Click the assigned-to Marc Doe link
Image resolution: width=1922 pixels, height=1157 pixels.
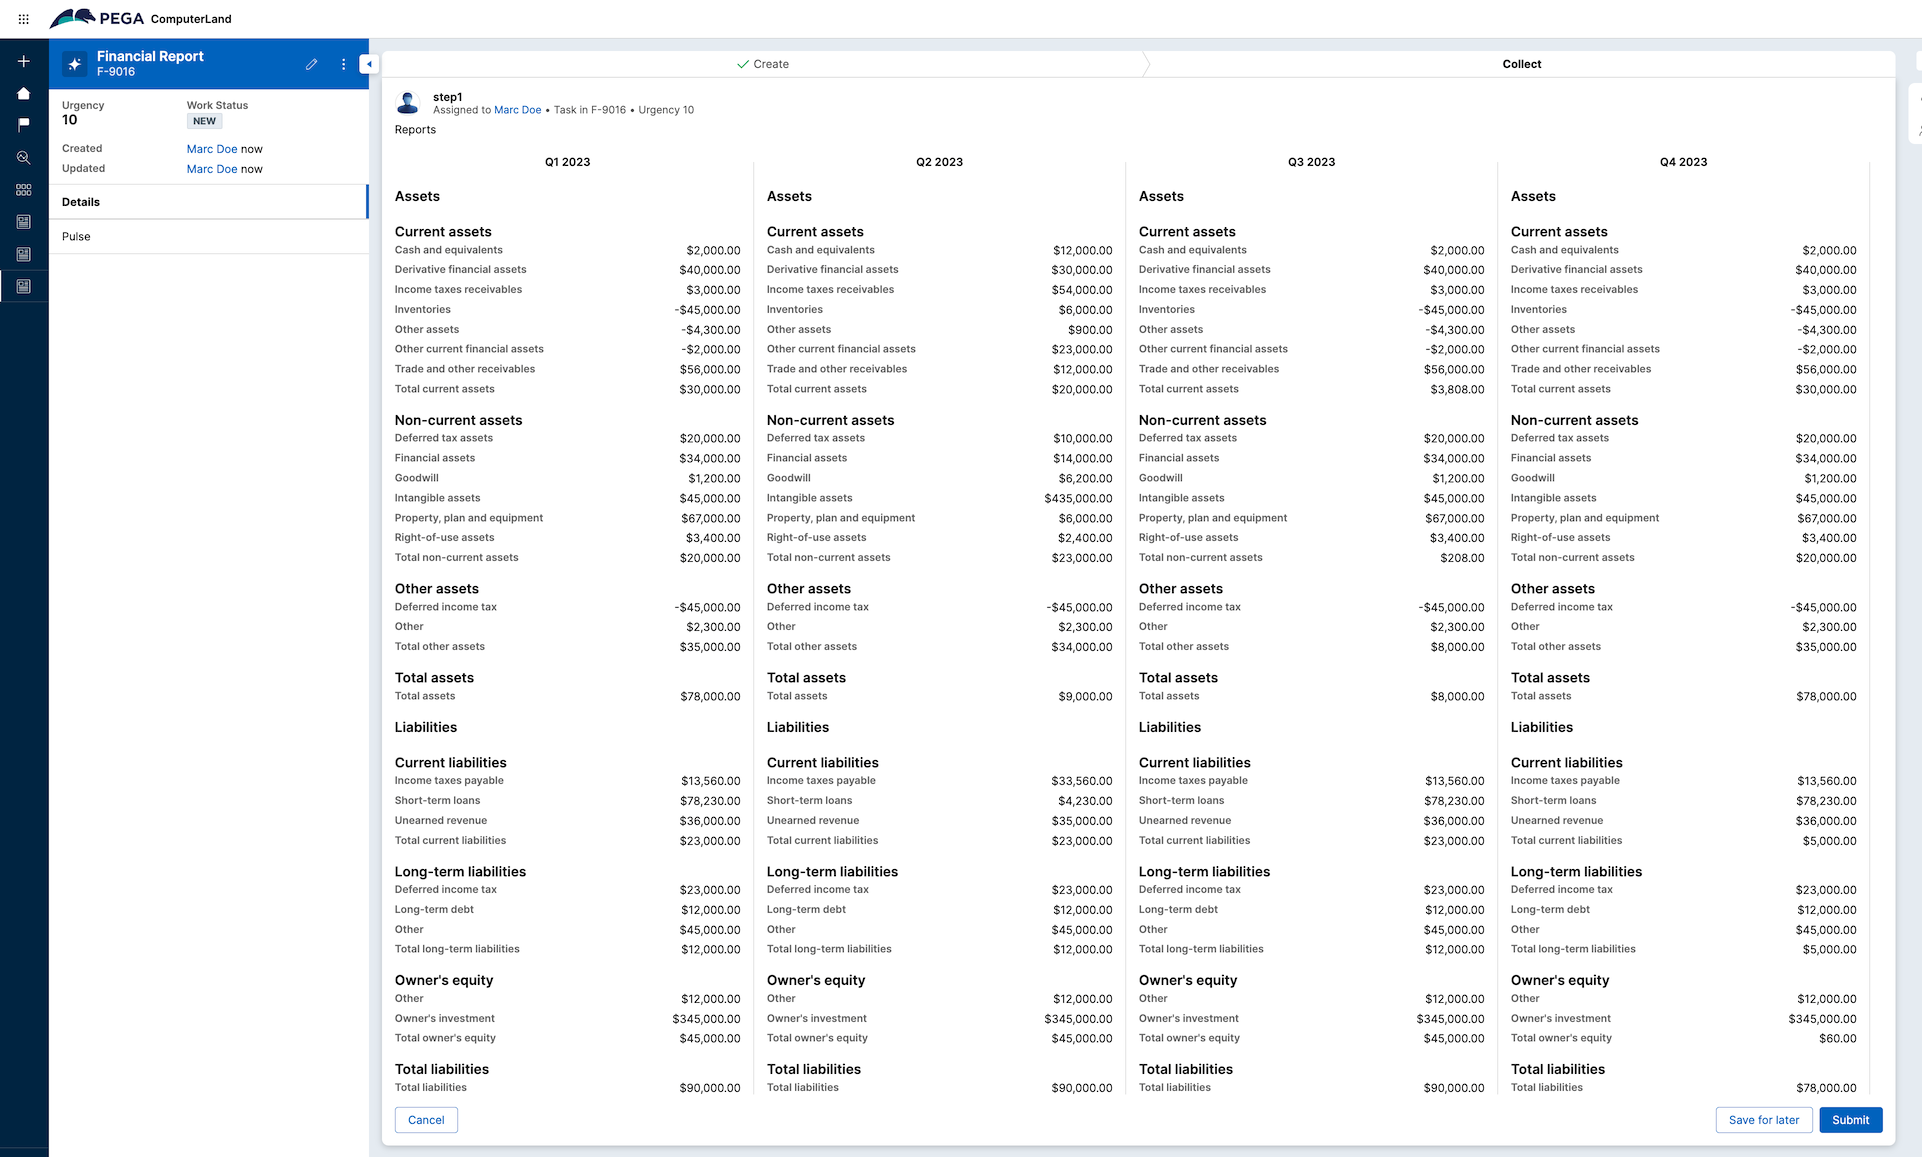click(517, 110)
